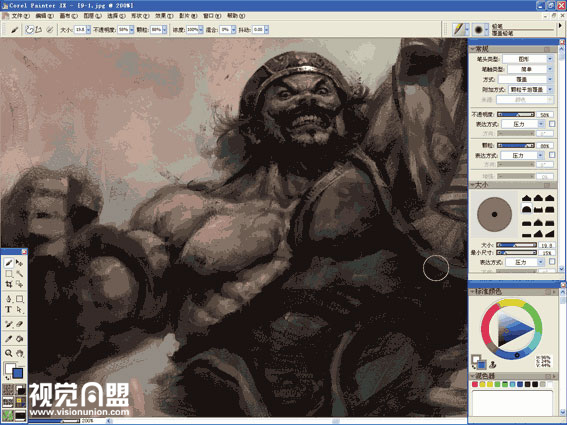Open 大小 size dropdown in property bar
The width and height of the screenshot is (567, 425).
[x=88, y=30]
